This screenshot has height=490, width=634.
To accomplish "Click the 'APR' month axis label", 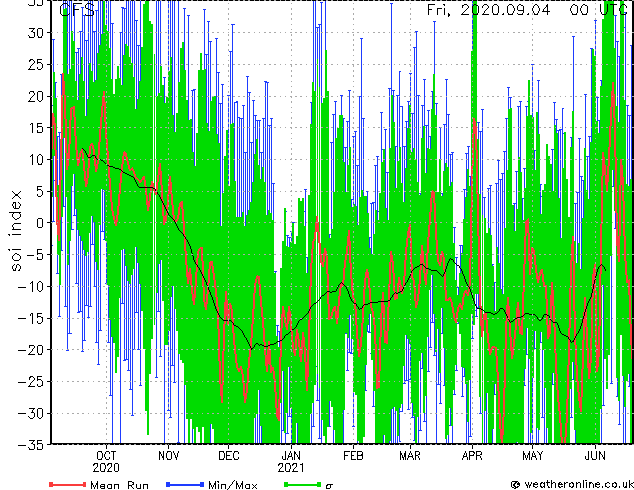I will pos(472,456).
